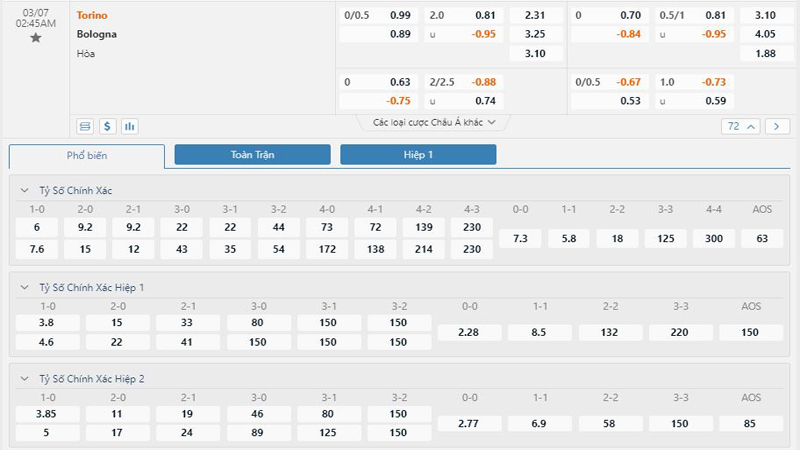
Task: Select first-half under odds 0.59
Action: tap(695, 101)
